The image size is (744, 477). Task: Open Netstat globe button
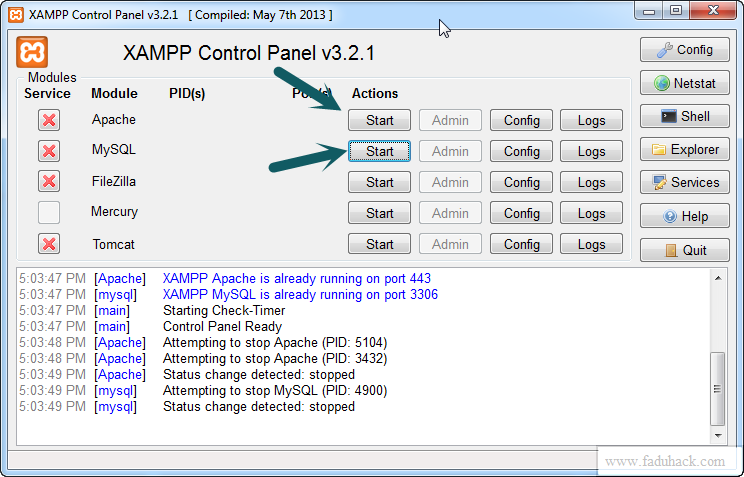pyautogui.click(x=685, y=83)
